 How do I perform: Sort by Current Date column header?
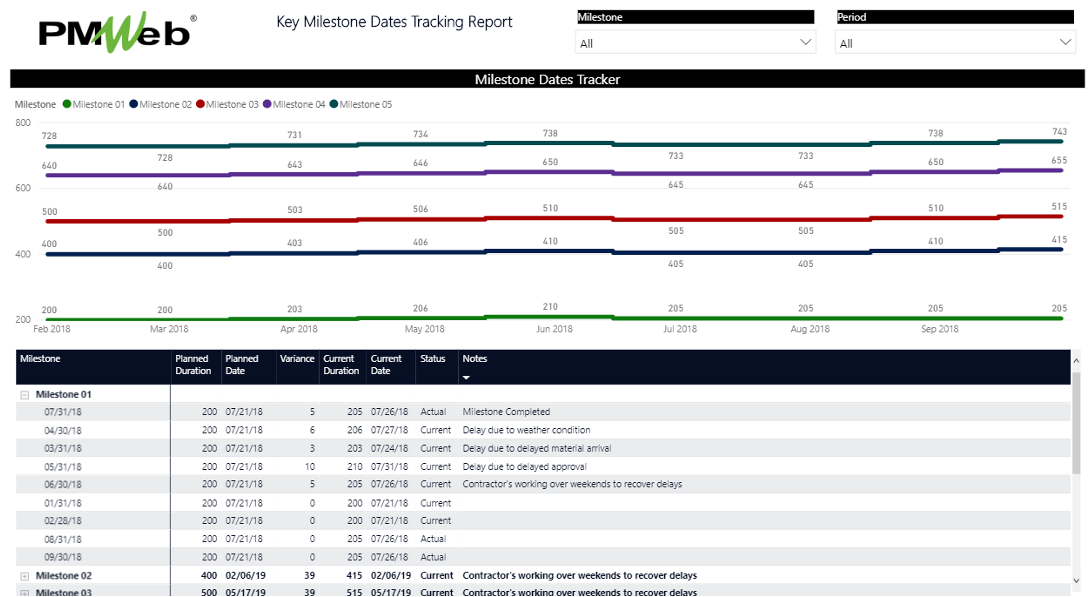click(x=386, y=365)
